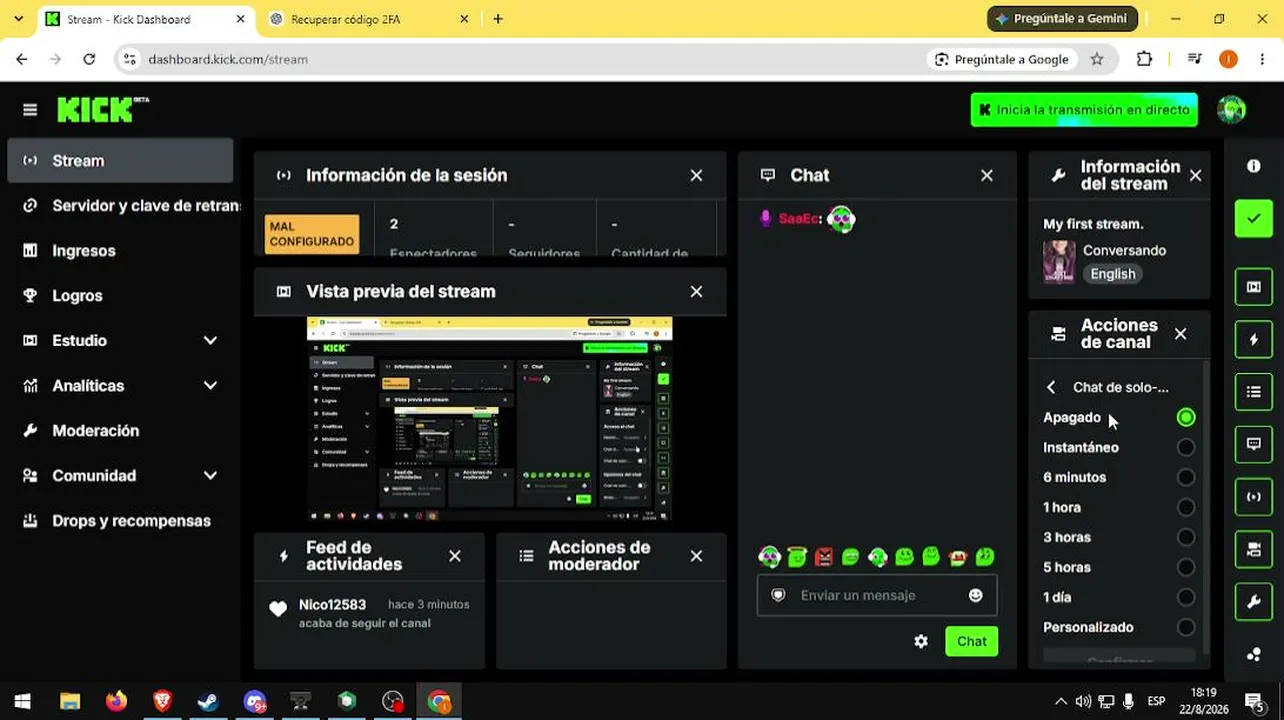The image size is (1284, 720).
Task: Close the Vista previa del stream panel
Action: [696, 291]
